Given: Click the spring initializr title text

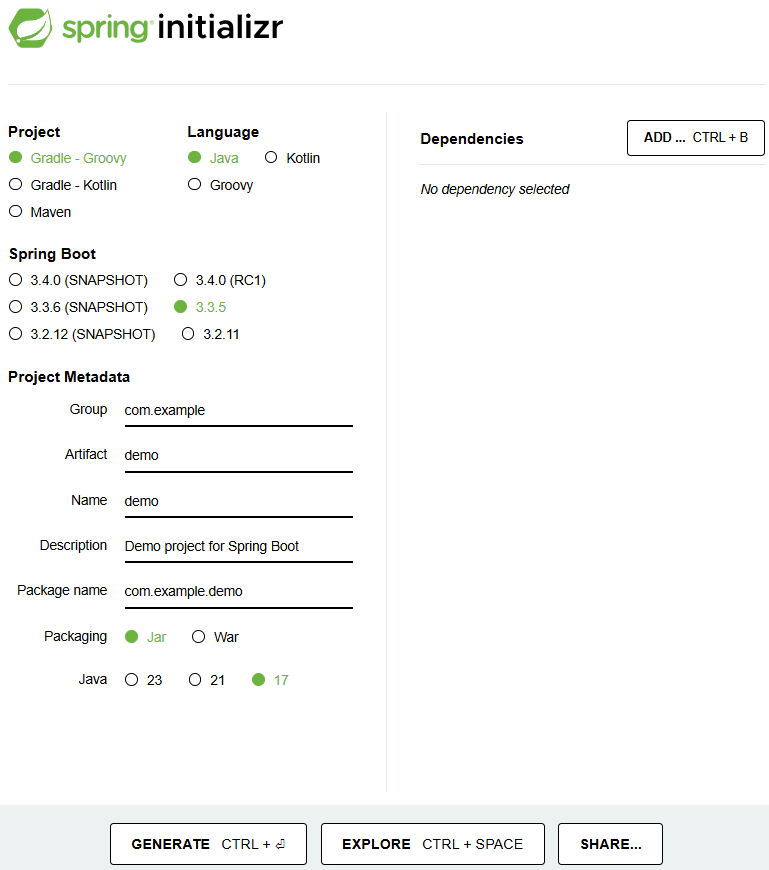Looking at the screenshot, I should click(x=173, y=28).
